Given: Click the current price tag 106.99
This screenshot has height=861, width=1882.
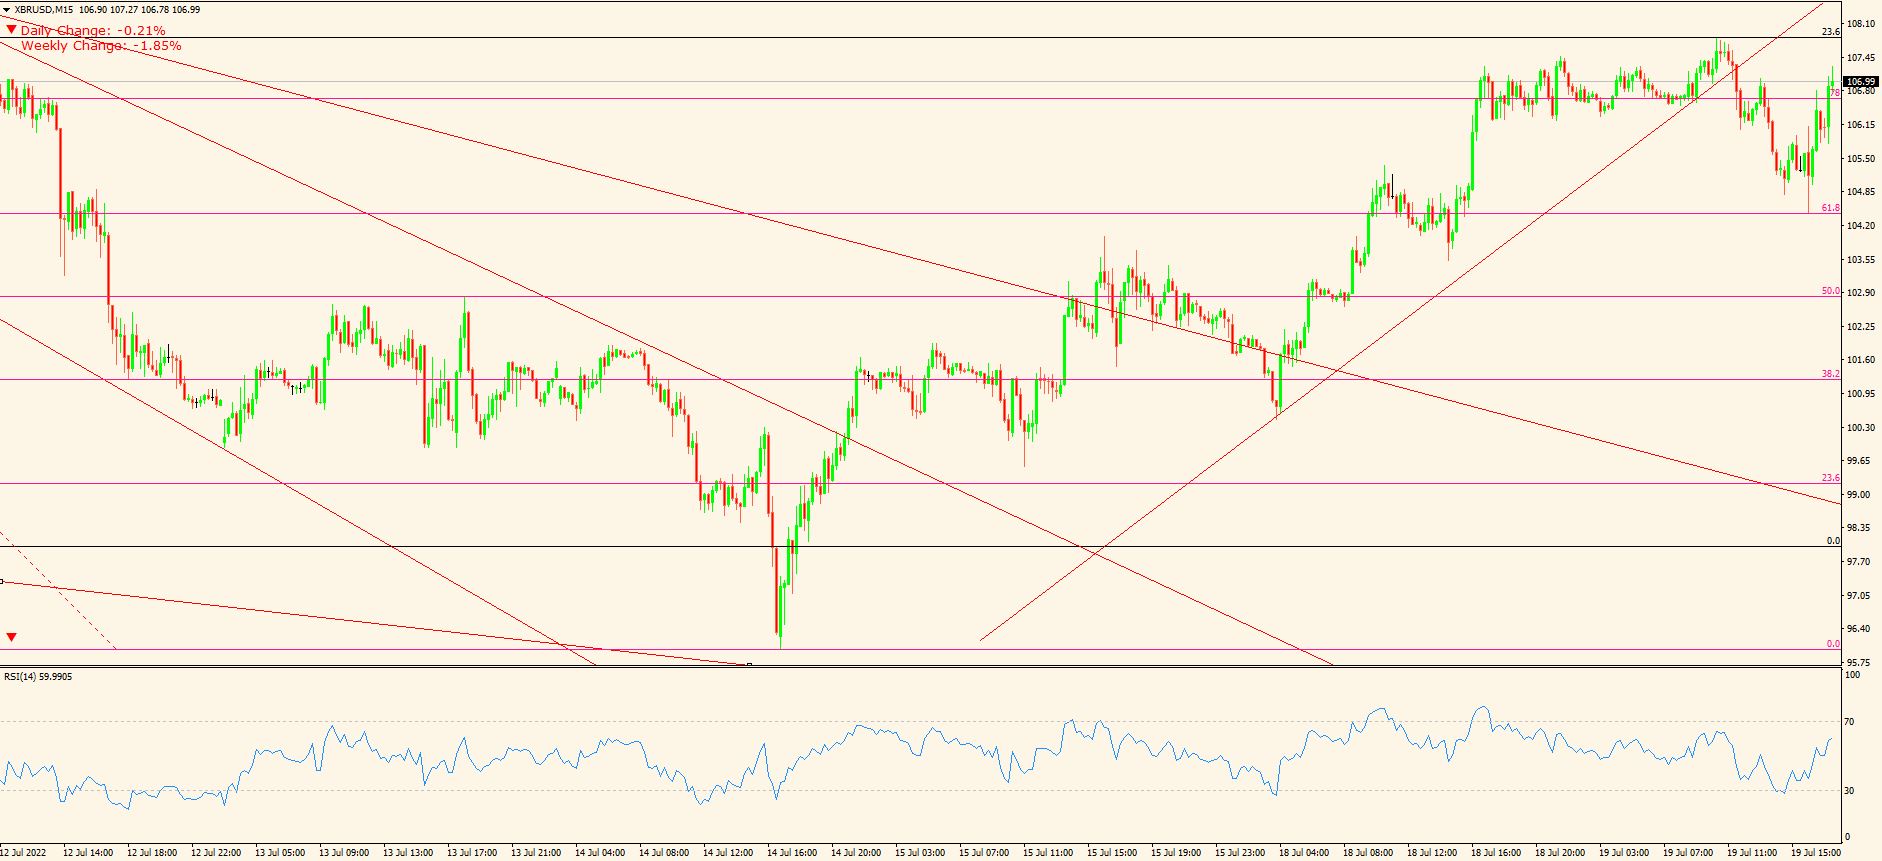Looking at the screenshot, I should [1861, 82].
